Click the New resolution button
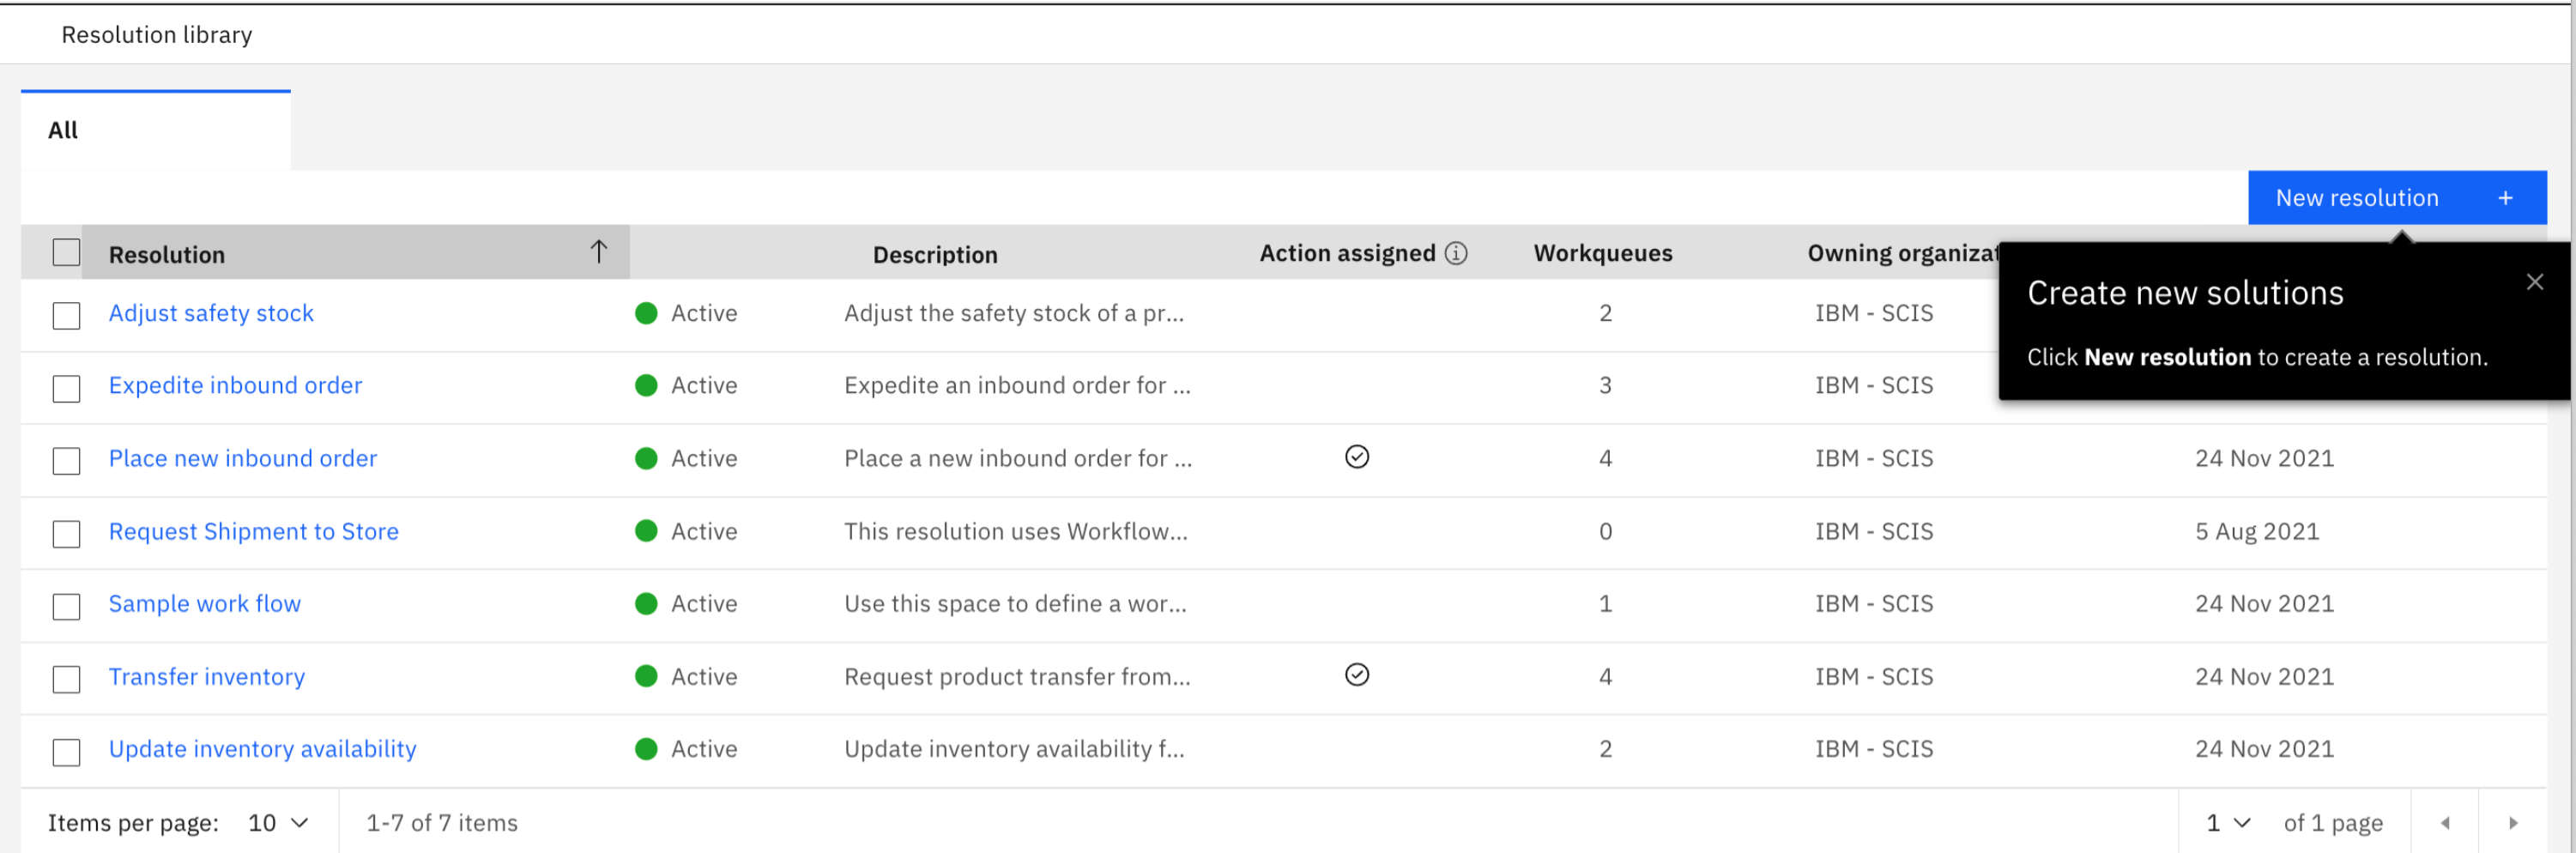The image size is (2576, 853). pyautogui.click(x=2356, y=198)
